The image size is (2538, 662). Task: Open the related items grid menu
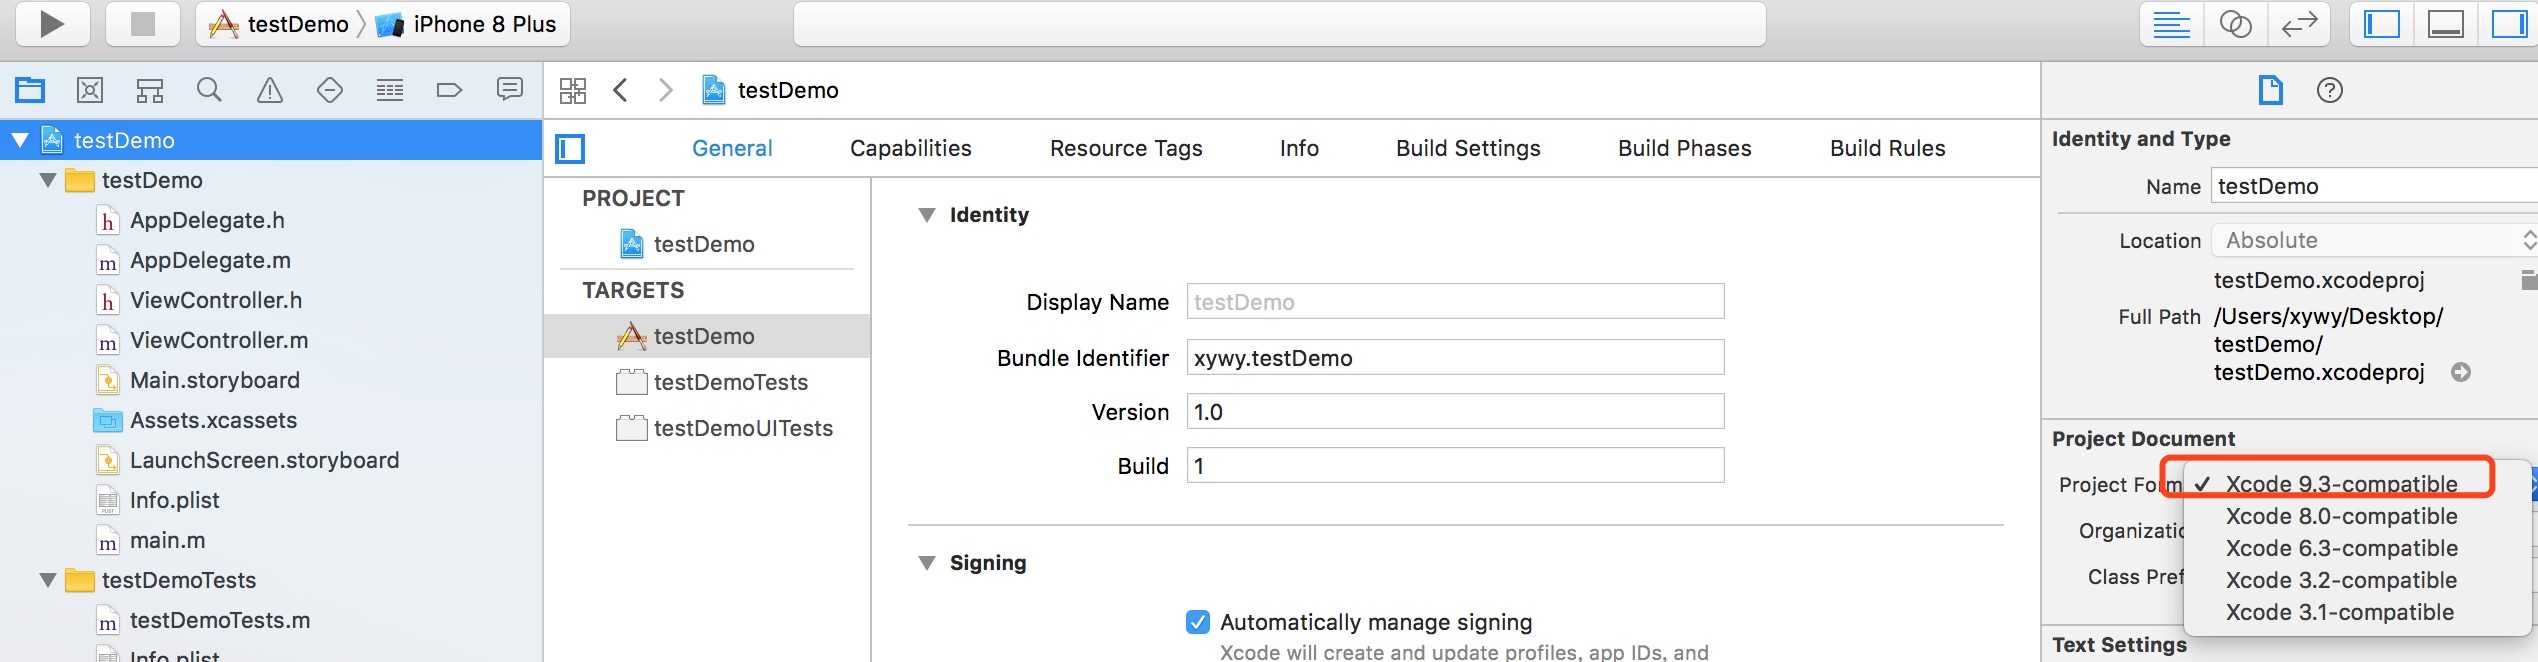(573, 91)
